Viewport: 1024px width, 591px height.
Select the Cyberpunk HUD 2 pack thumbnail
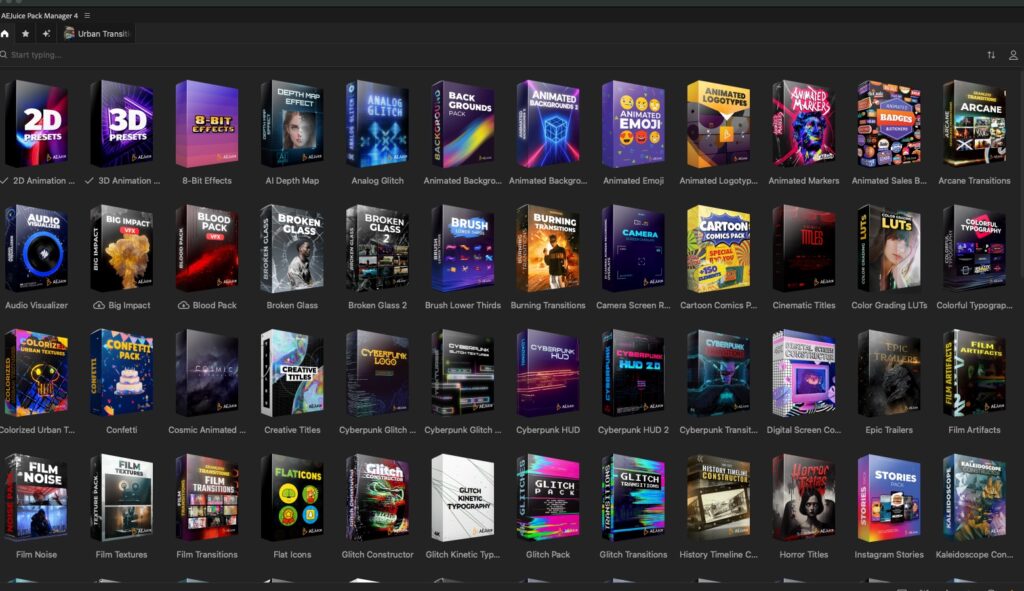(x=633, y=373)
